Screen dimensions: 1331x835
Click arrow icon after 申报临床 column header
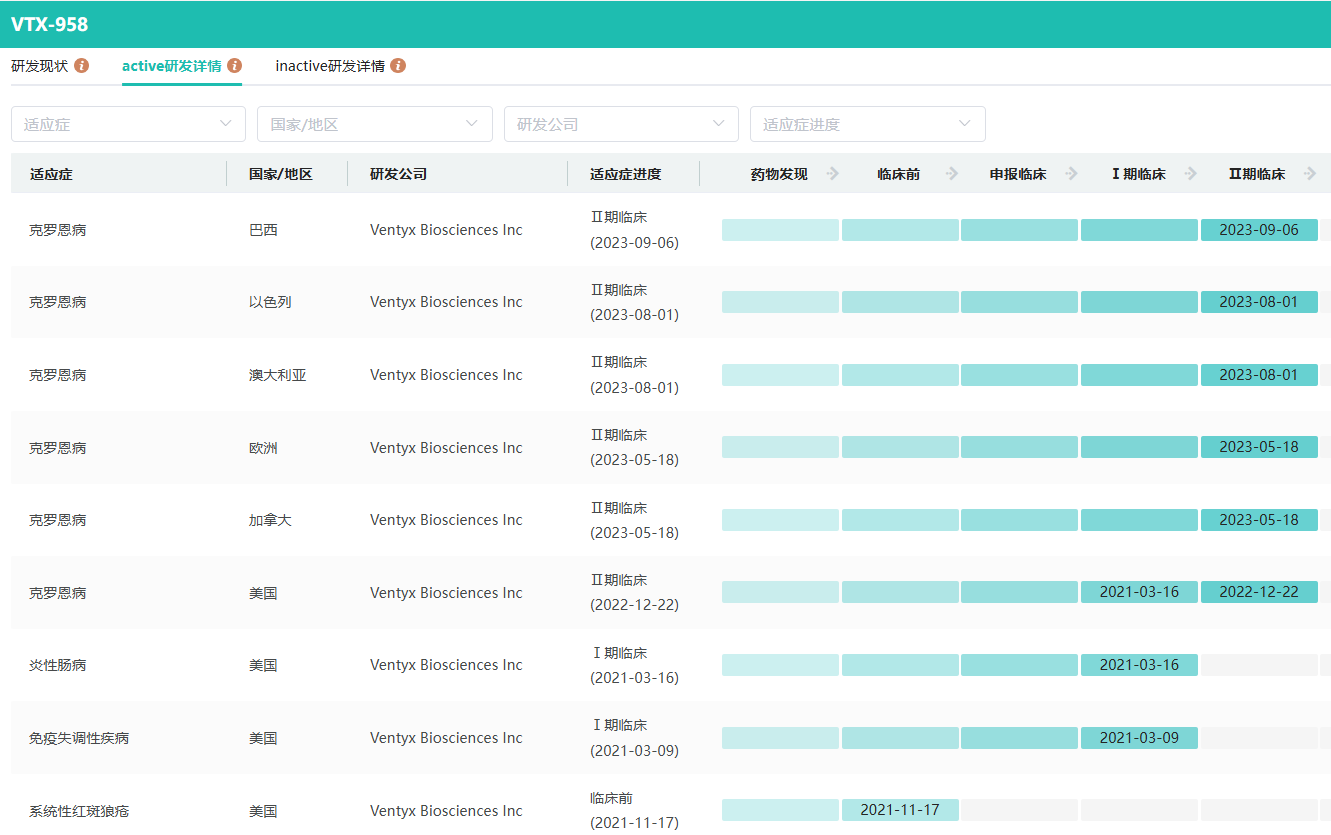[1071, 174]
